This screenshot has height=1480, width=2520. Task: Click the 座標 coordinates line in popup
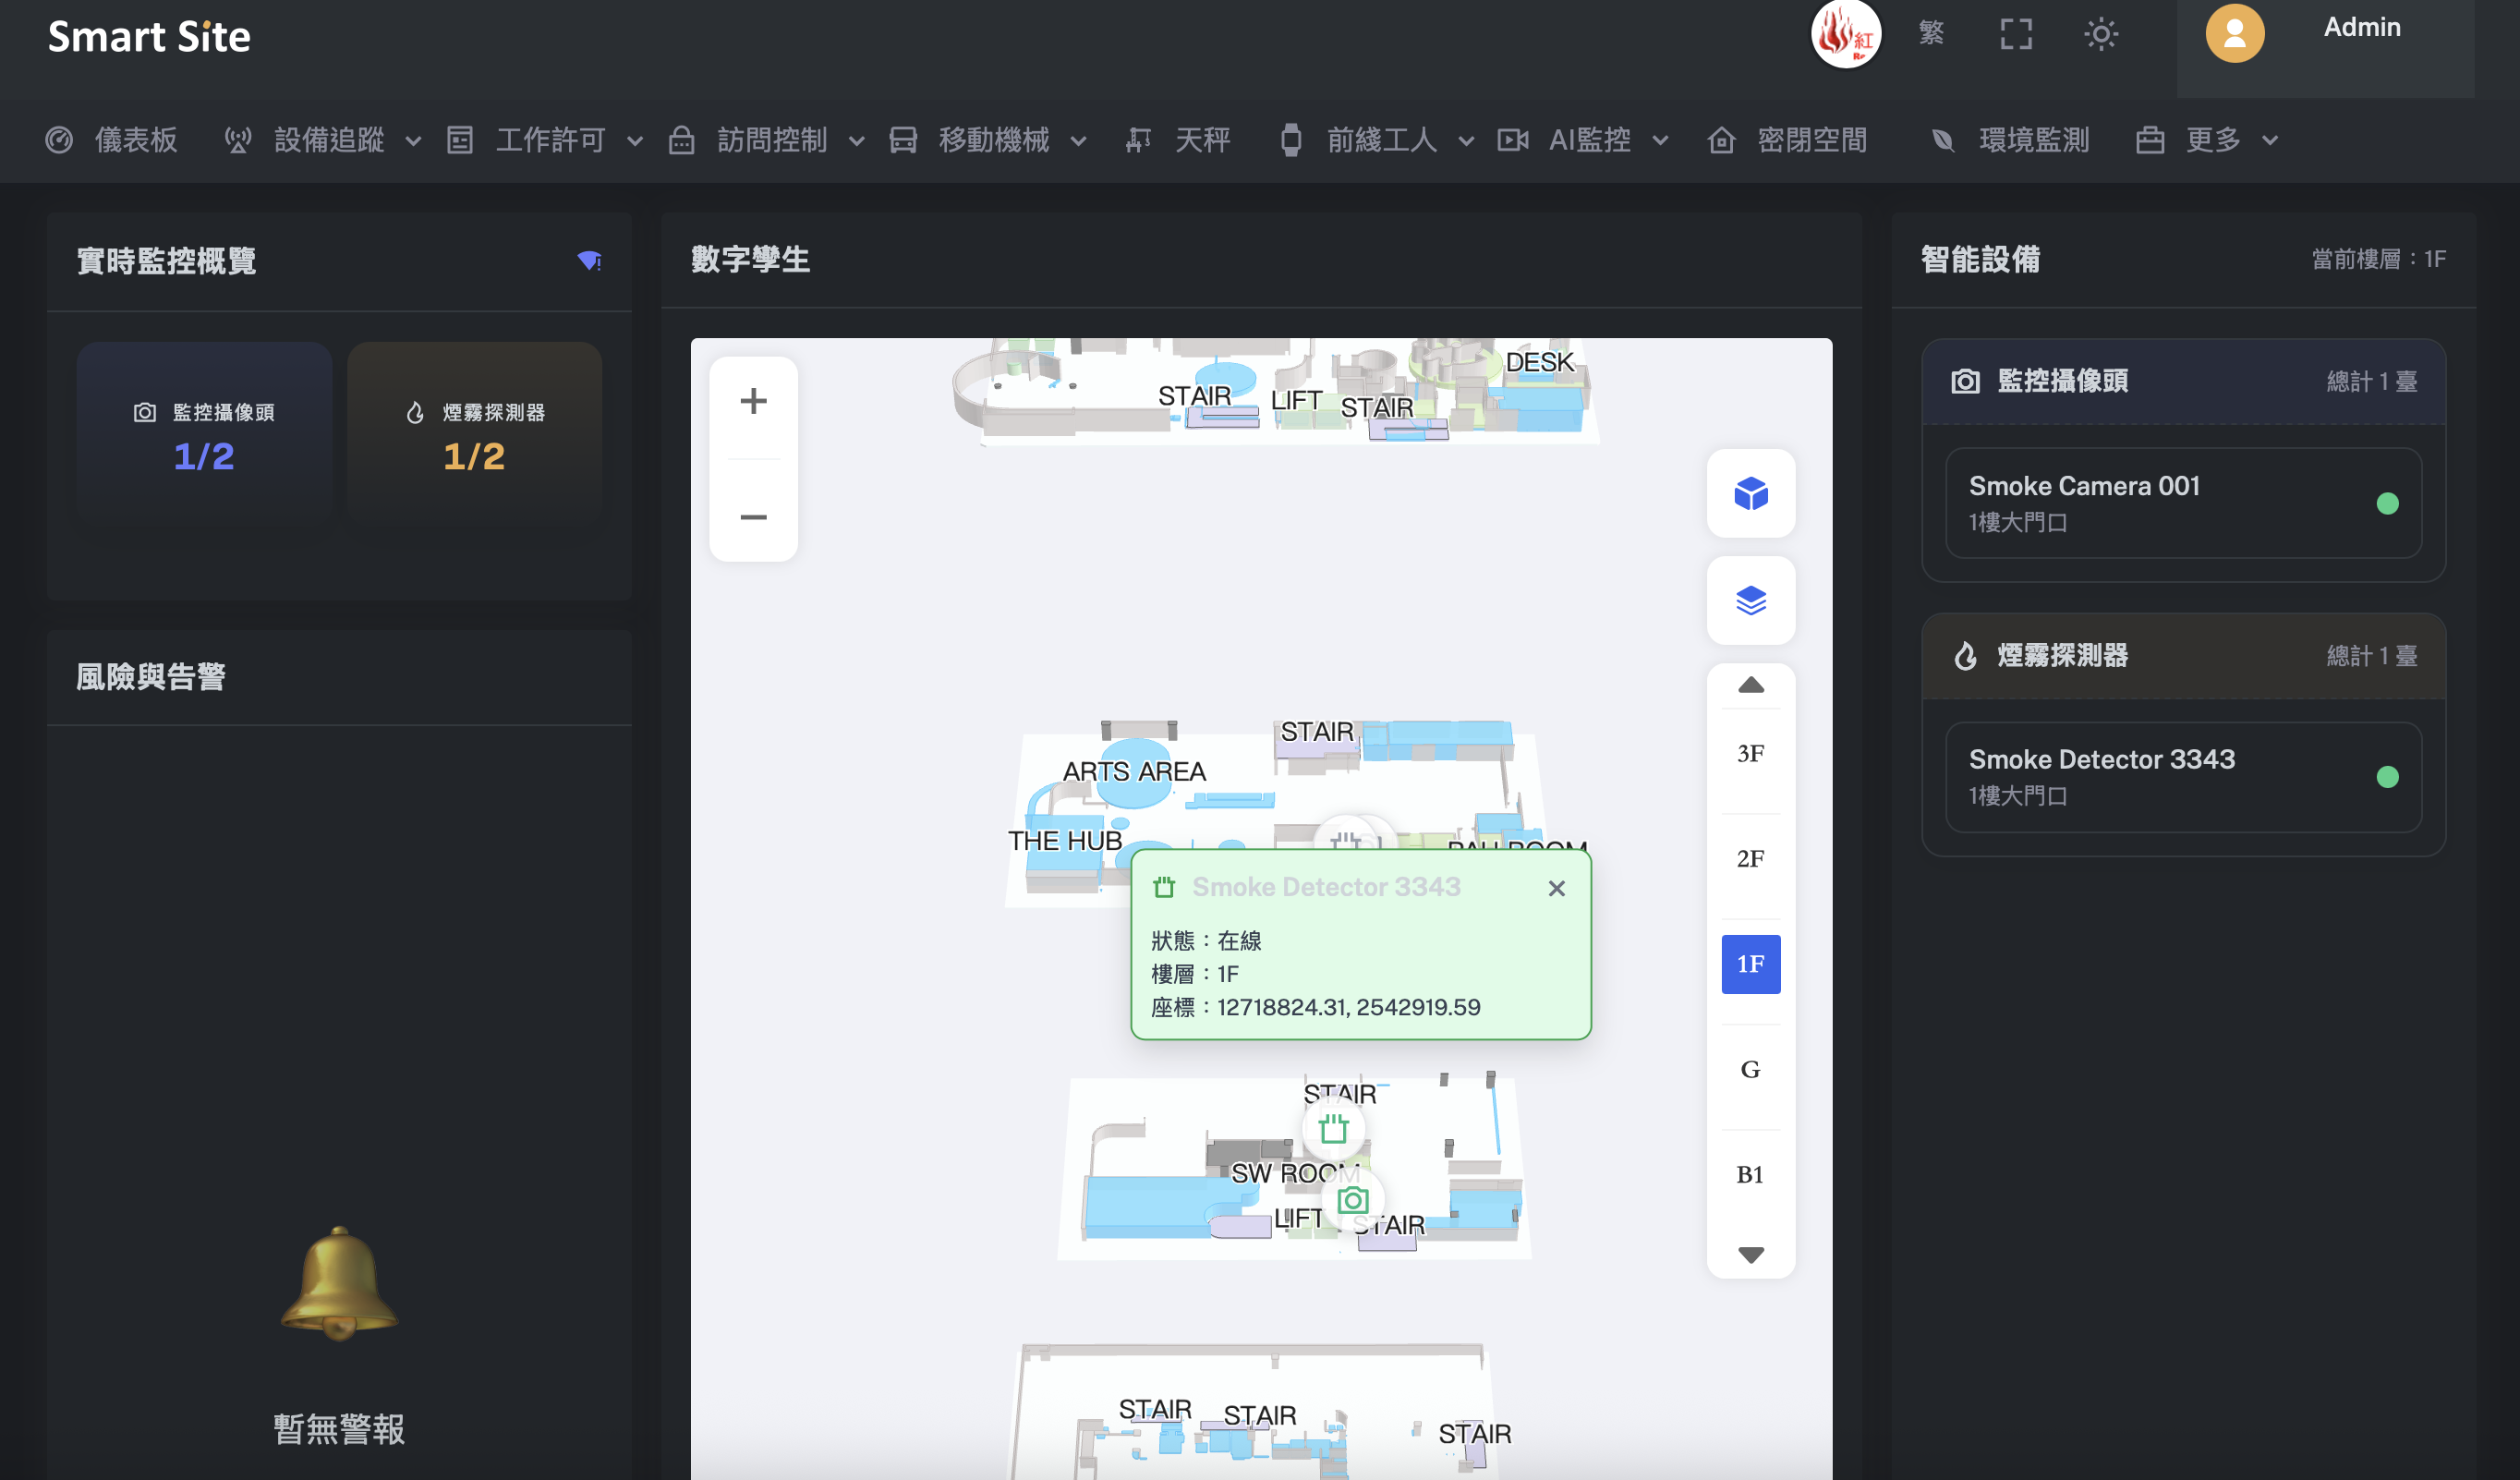click(1315, 1007)
